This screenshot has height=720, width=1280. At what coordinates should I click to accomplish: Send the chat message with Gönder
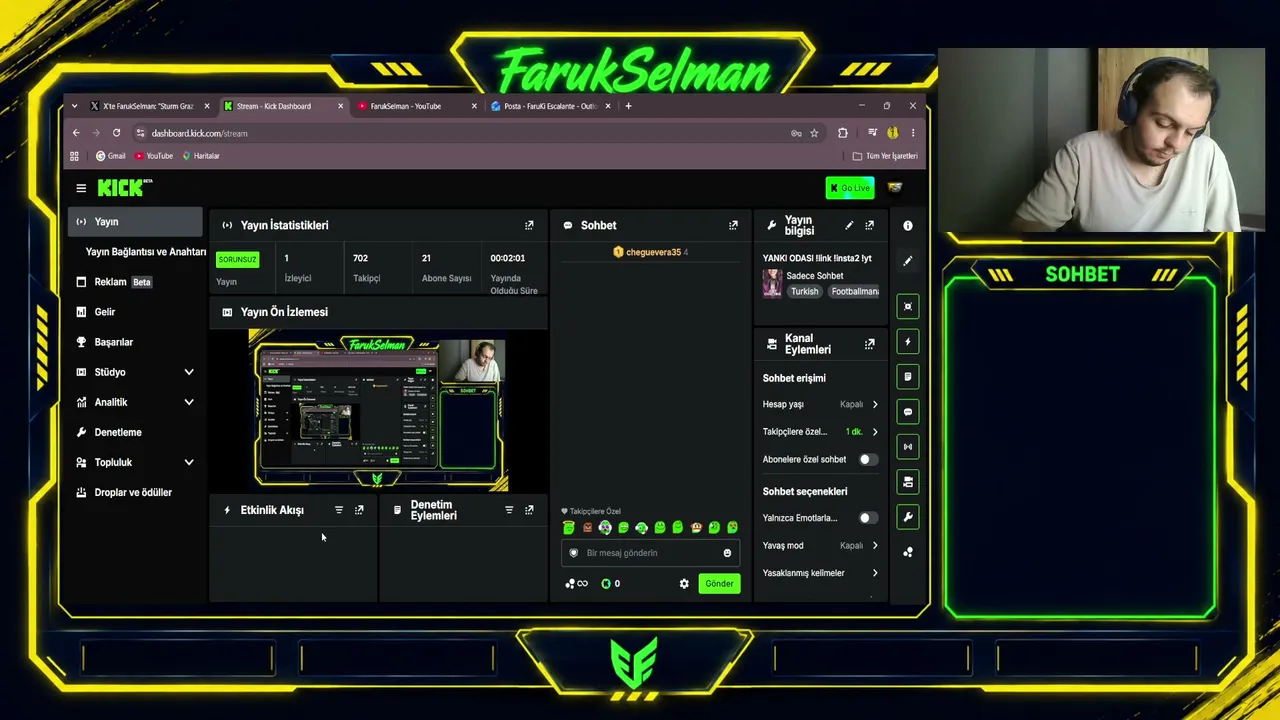[x=719, y=584]
